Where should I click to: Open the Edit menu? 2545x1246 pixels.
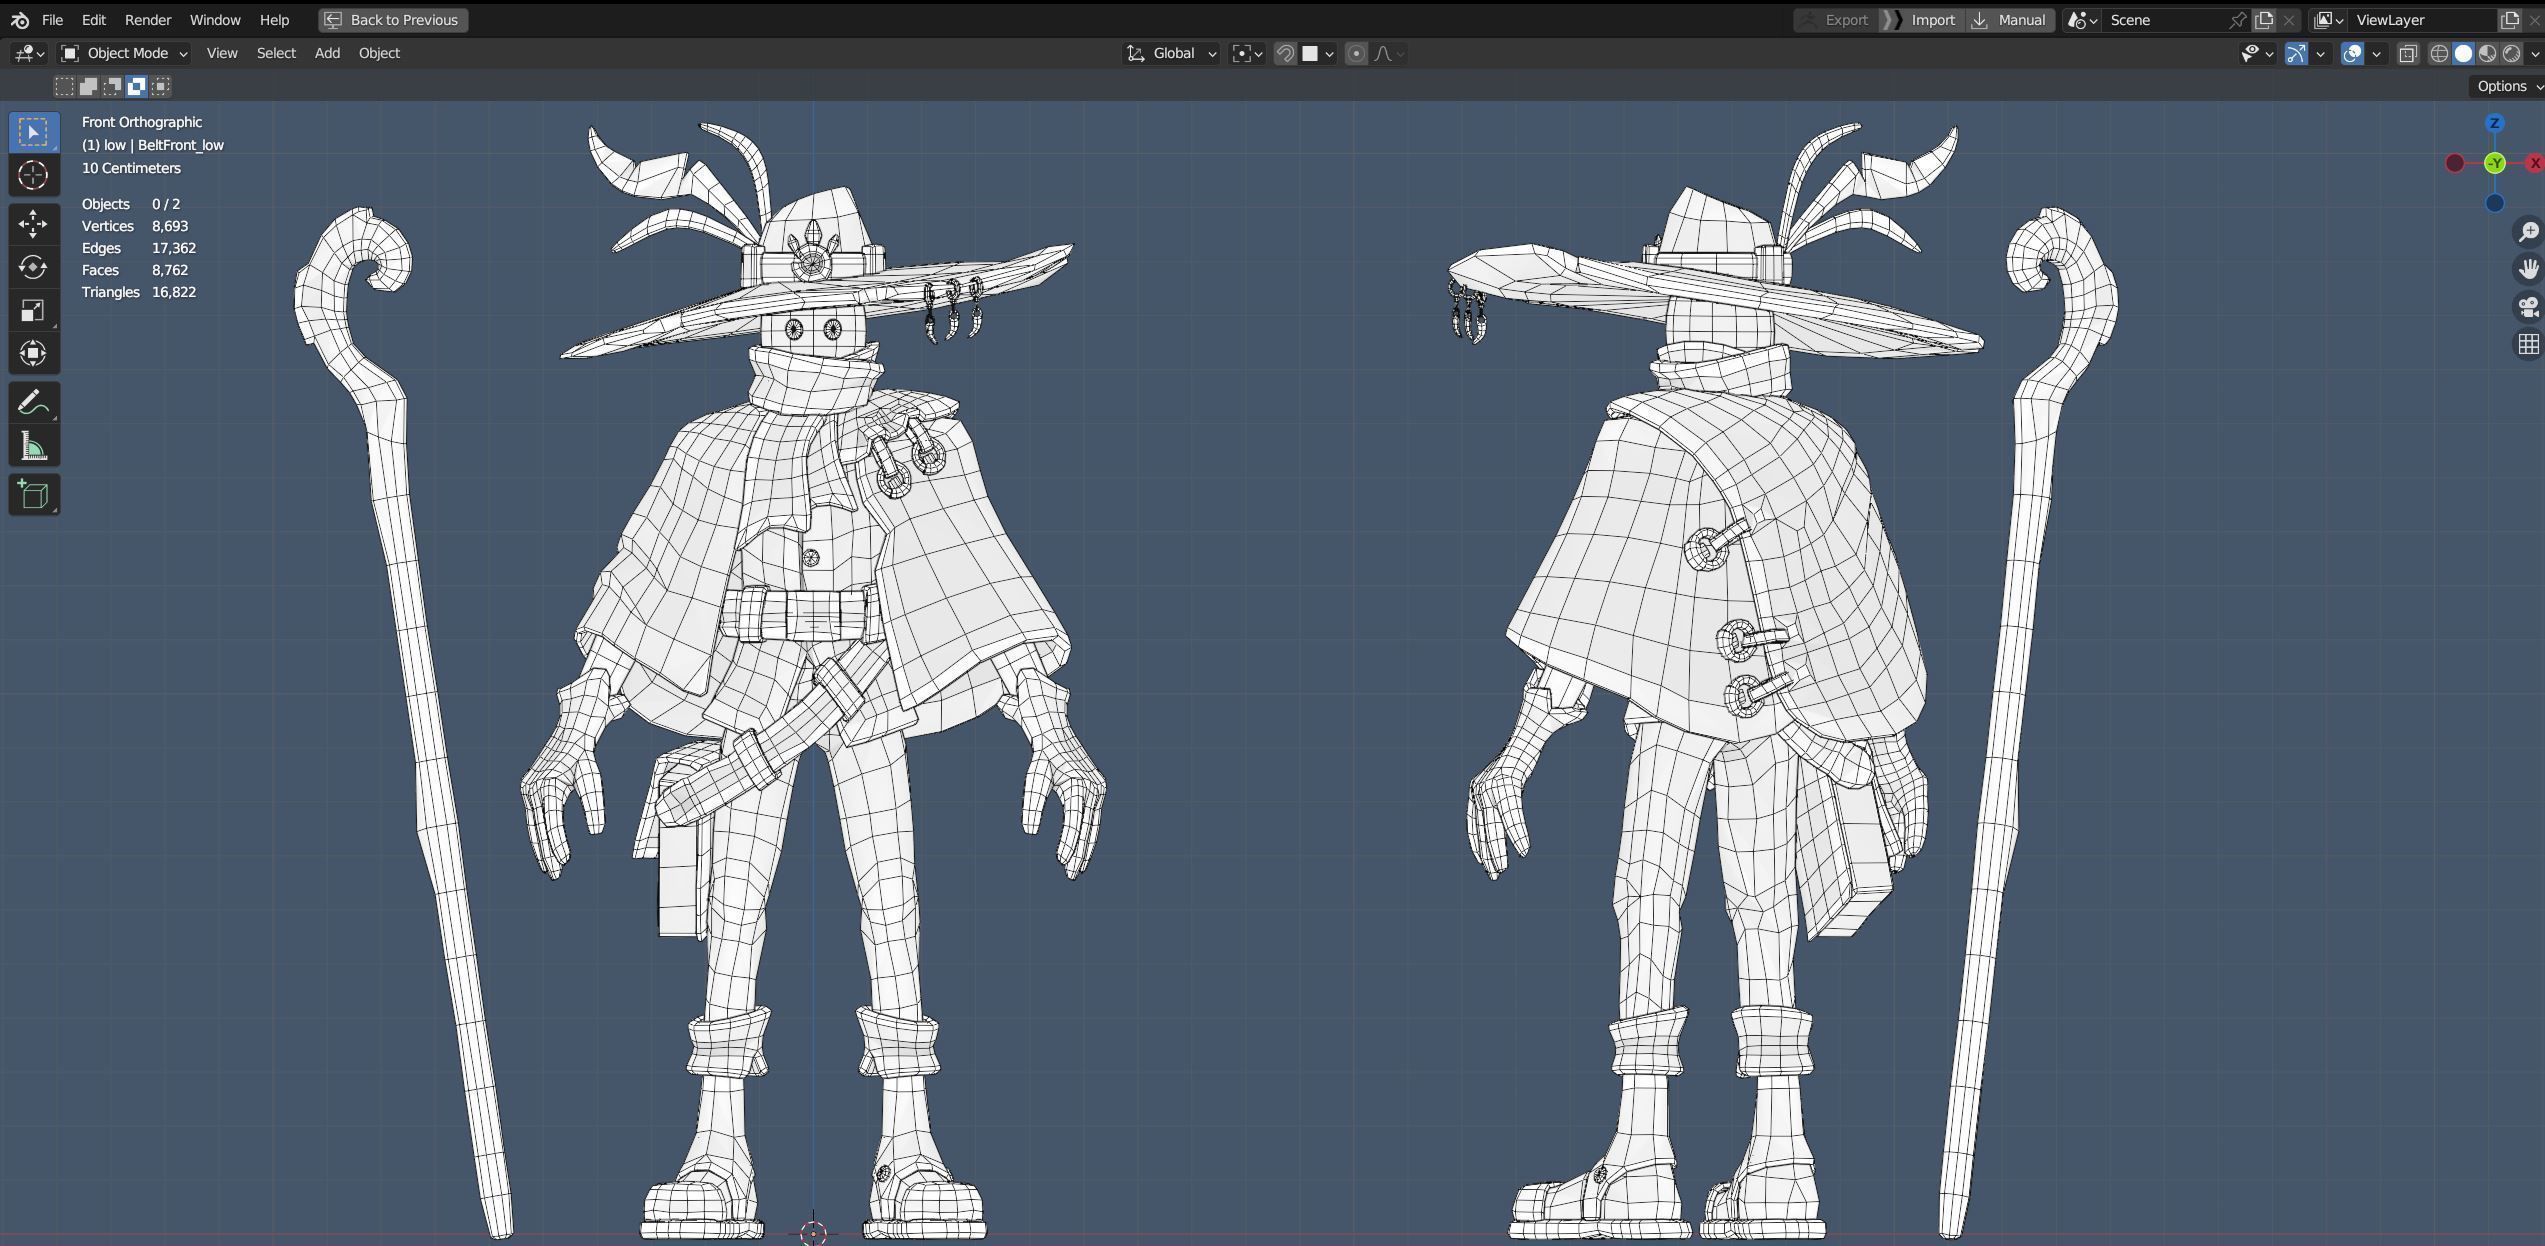[x=93, y=20]
